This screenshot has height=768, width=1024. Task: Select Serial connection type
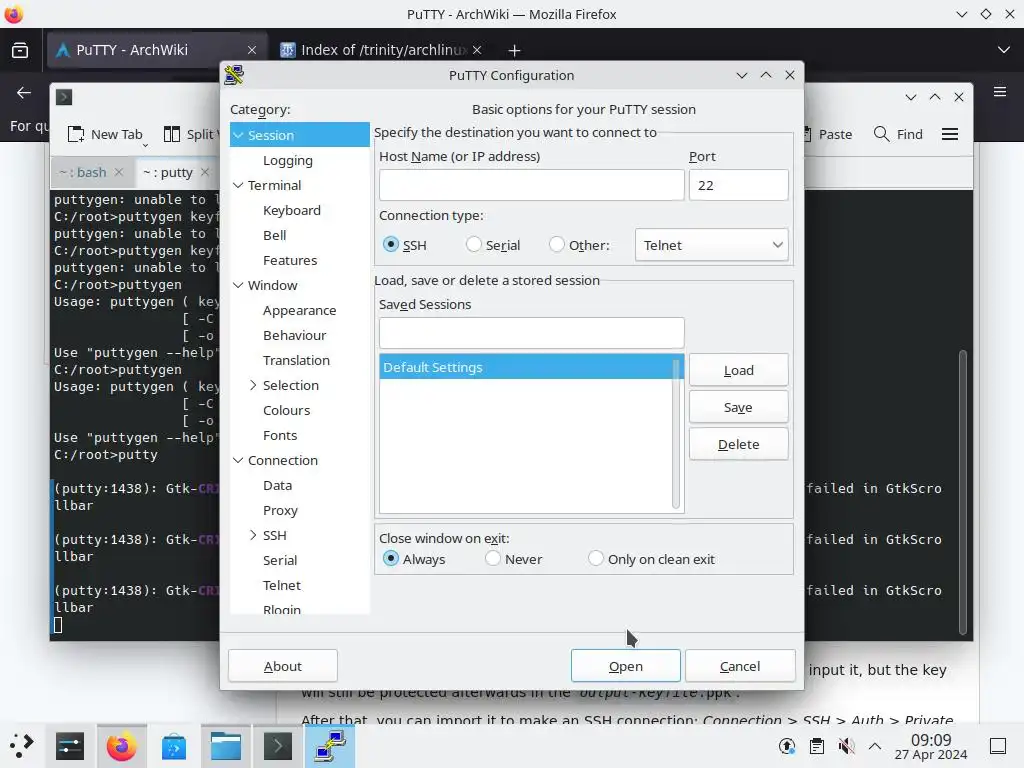pyautogui.click(x=473, y=244)
